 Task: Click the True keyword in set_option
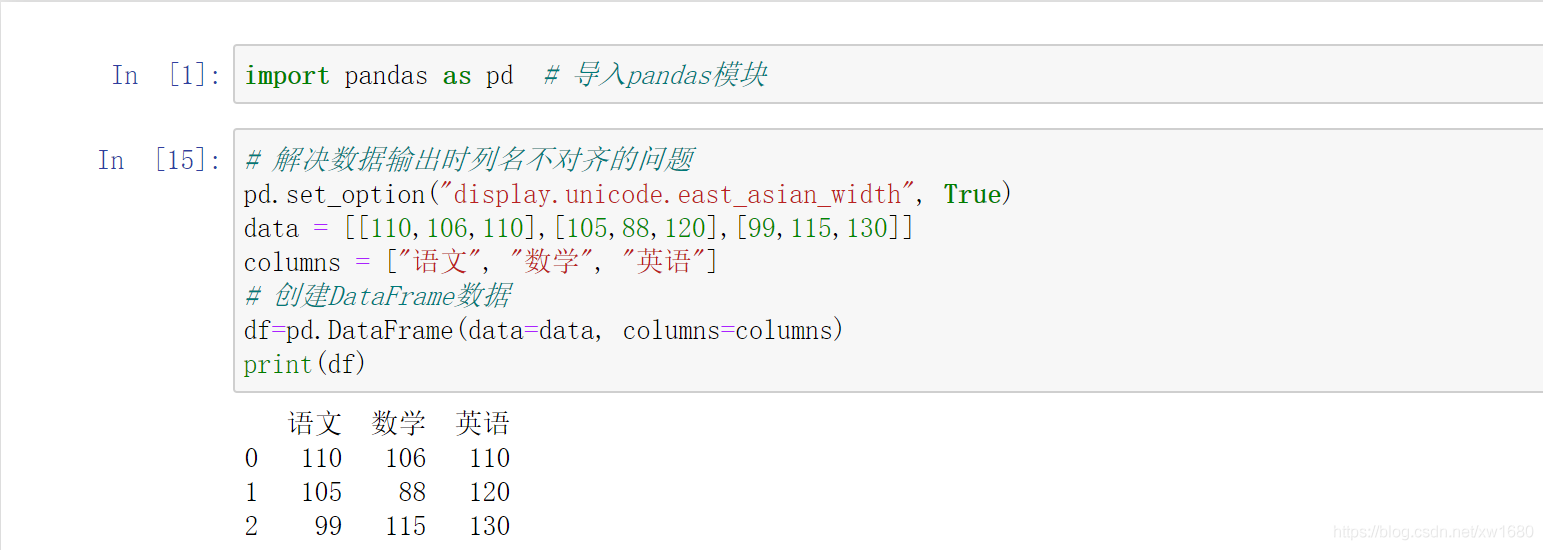[972, 194]
